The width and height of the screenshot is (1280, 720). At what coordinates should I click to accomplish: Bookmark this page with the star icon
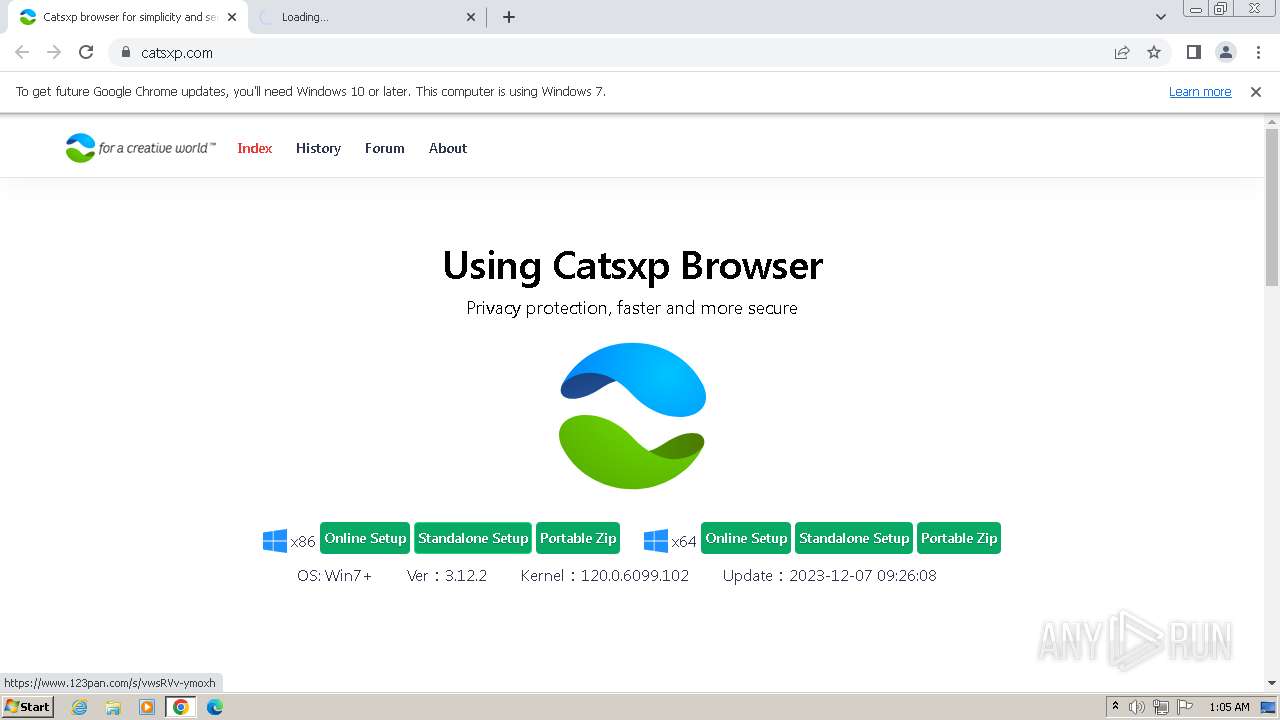(1154, 53)
